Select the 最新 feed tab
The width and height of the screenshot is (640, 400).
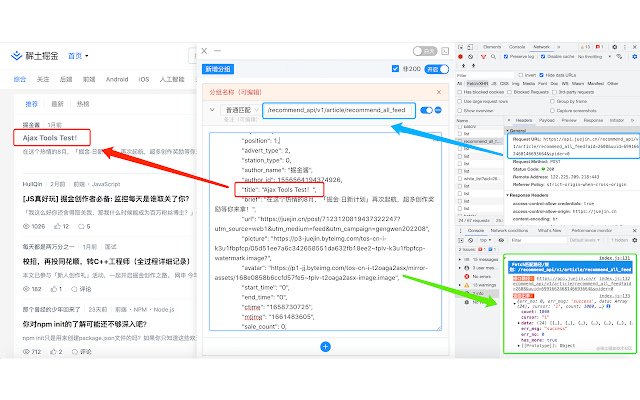pos(57,104)
